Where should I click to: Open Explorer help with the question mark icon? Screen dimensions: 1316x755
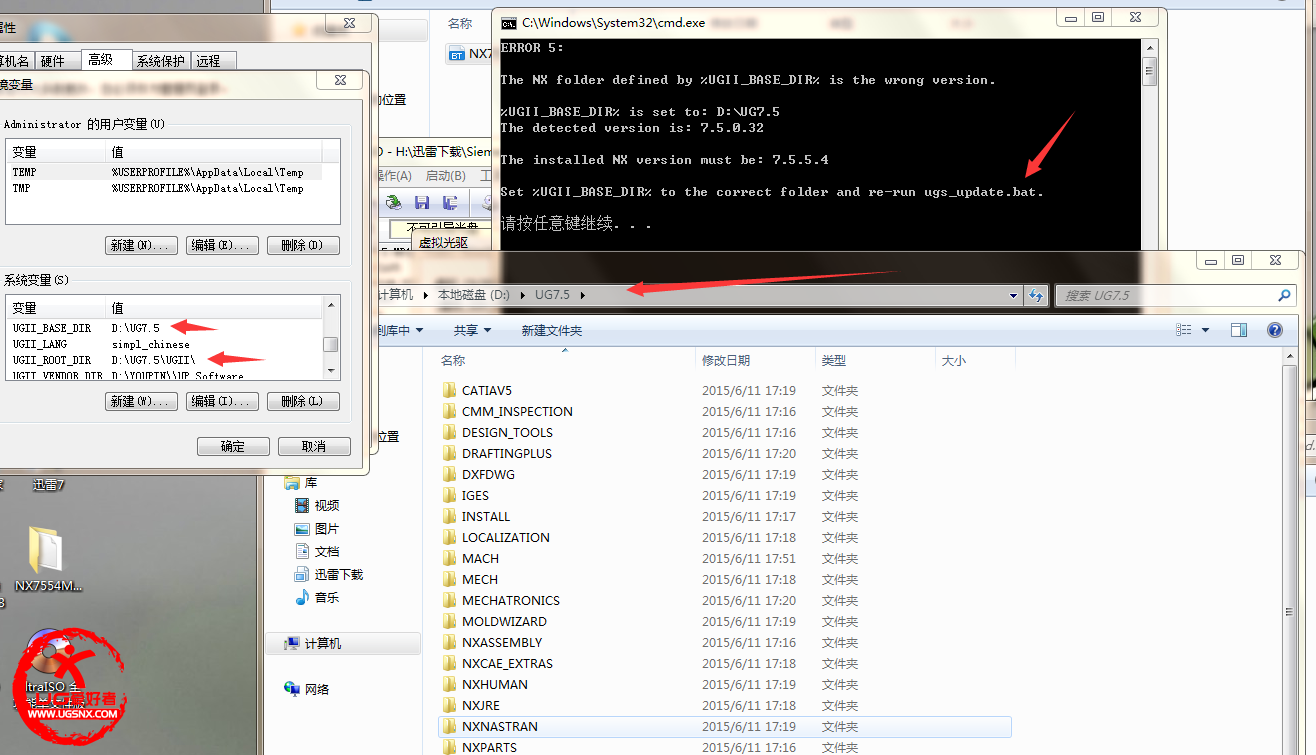[x=1275, y=330]
